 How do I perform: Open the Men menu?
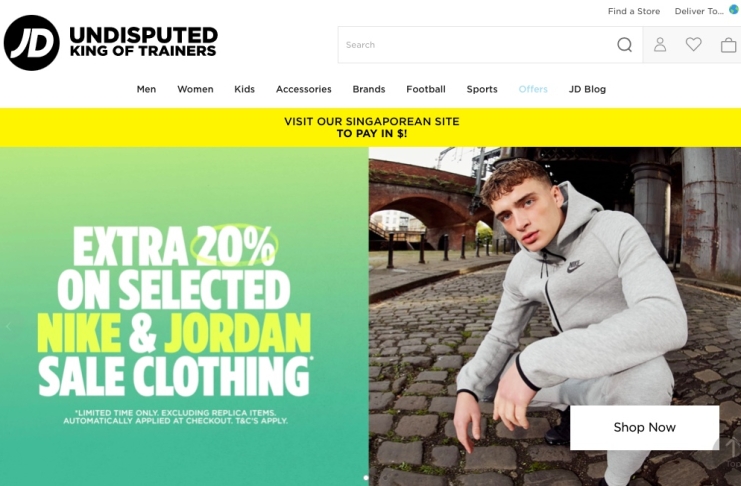pos(146,89)
